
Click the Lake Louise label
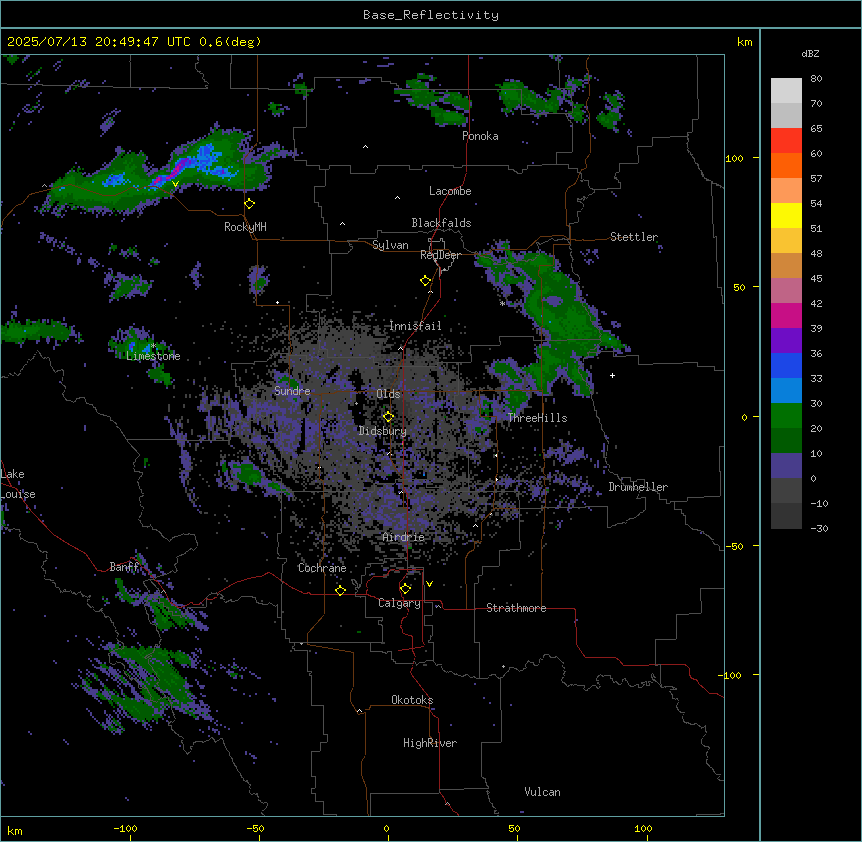coord(18,484)
